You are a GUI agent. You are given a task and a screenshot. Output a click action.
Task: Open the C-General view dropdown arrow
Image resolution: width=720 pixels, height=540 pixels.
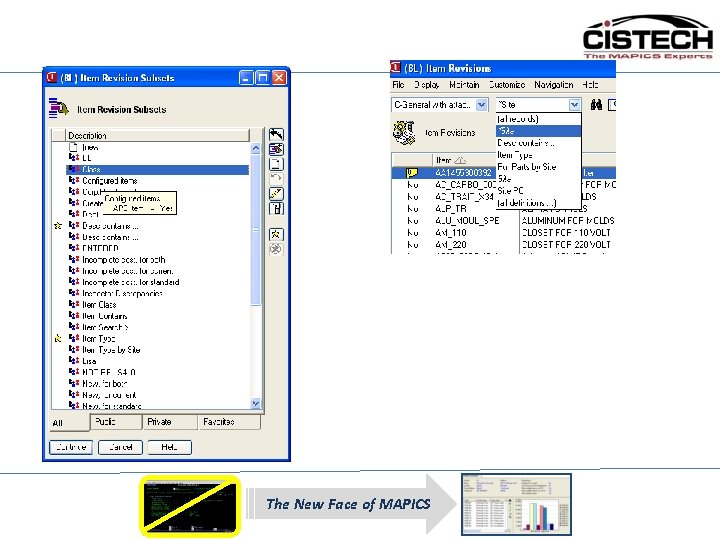click(x=481, y=105)
